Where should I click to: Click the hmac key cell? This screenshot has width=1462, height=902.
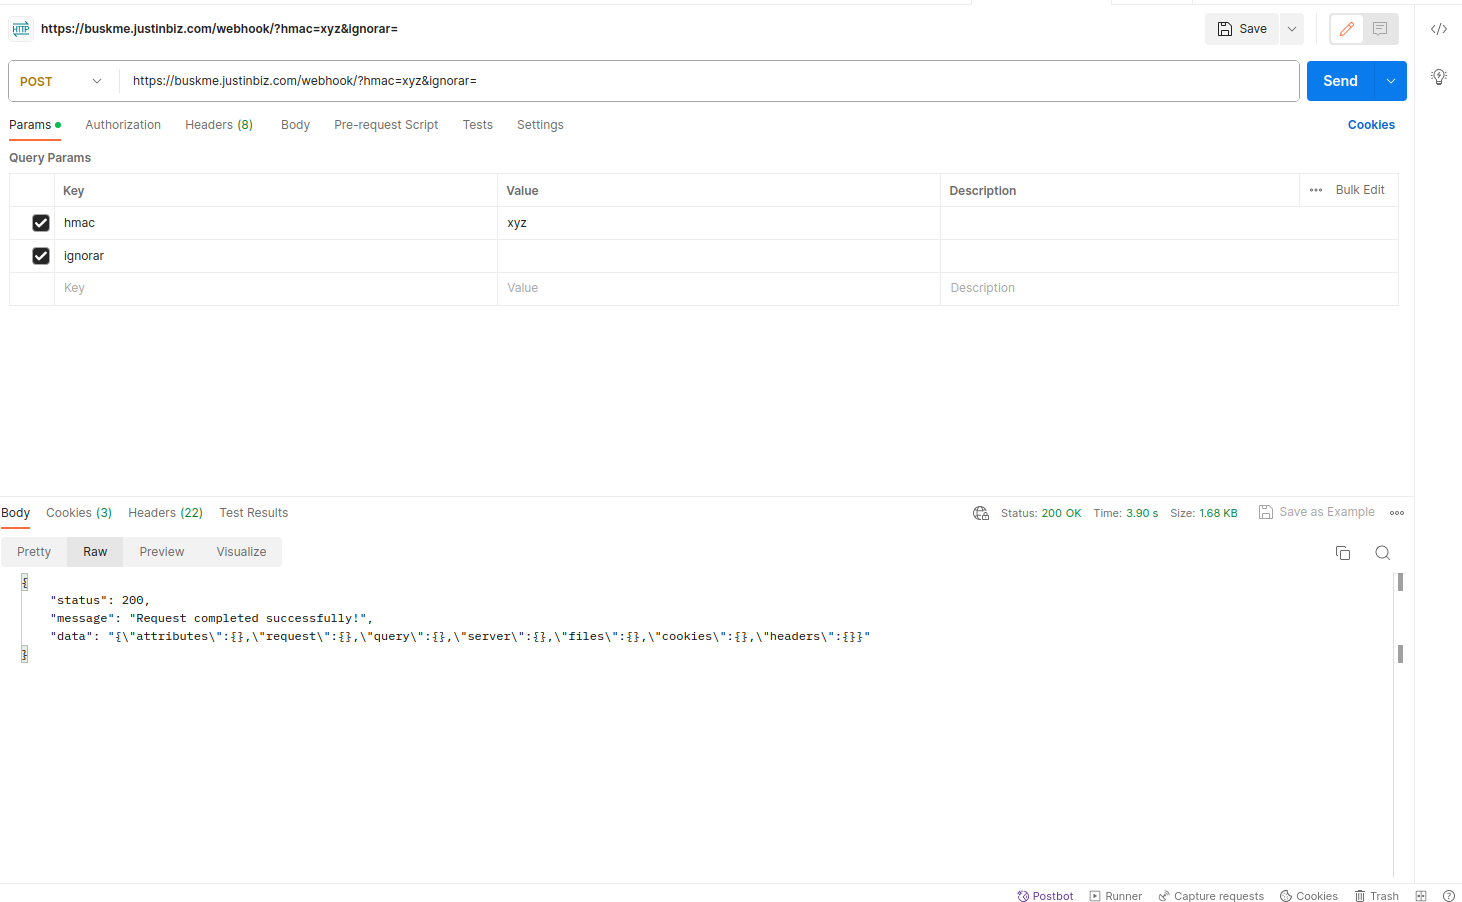point(276,223)
